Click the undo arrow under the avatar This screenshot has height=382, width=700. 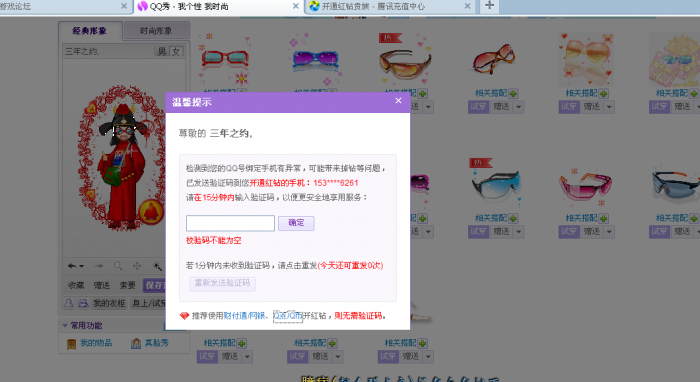tap(71, 266)
